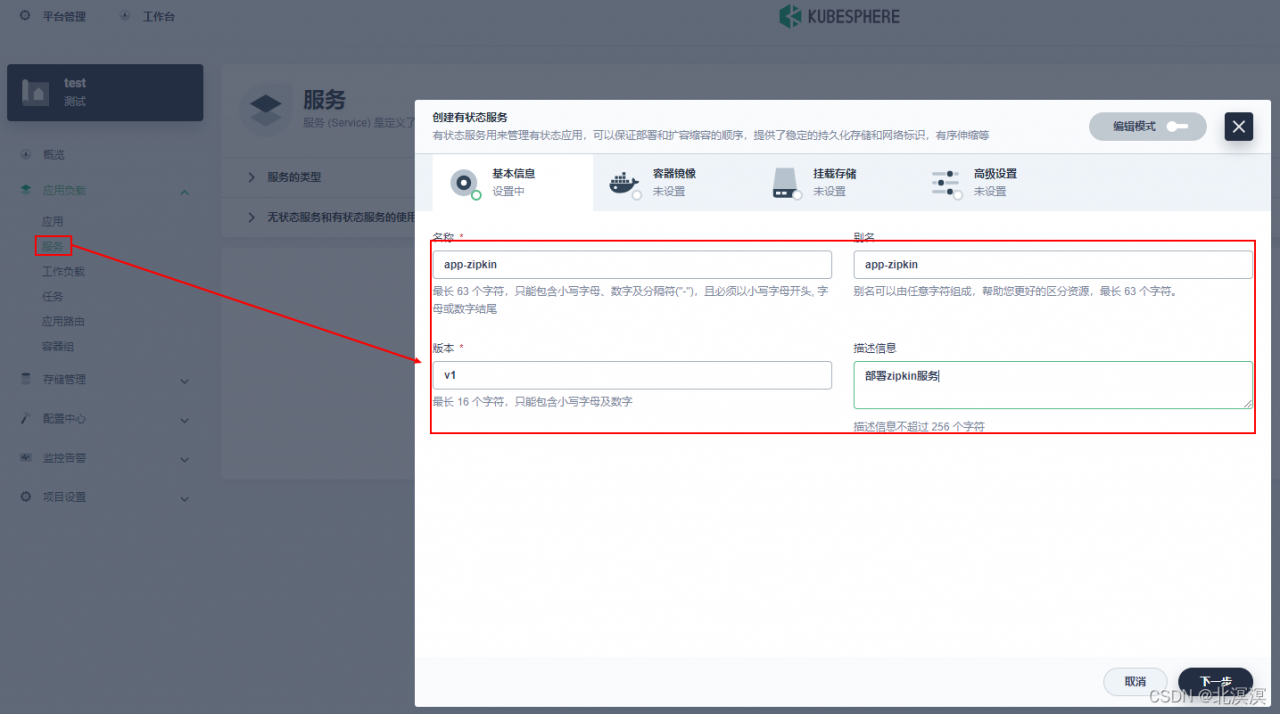Click the alias field containing app-zipkin

1053,264
